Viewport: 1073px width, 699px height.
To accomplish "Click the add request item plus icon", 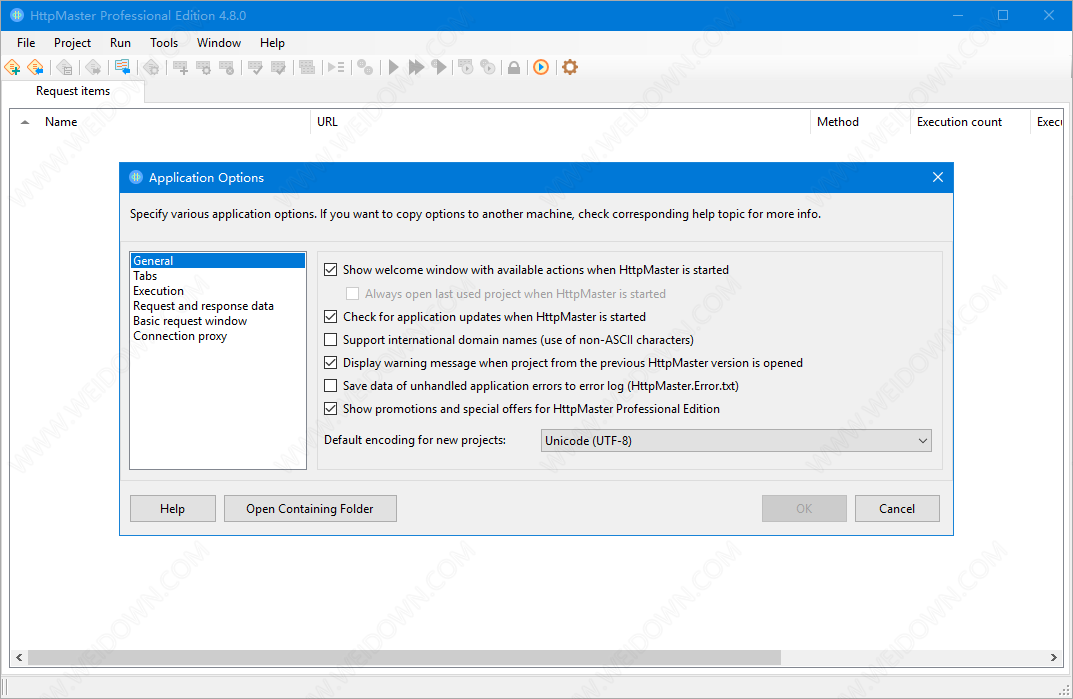I will (181, 67).
